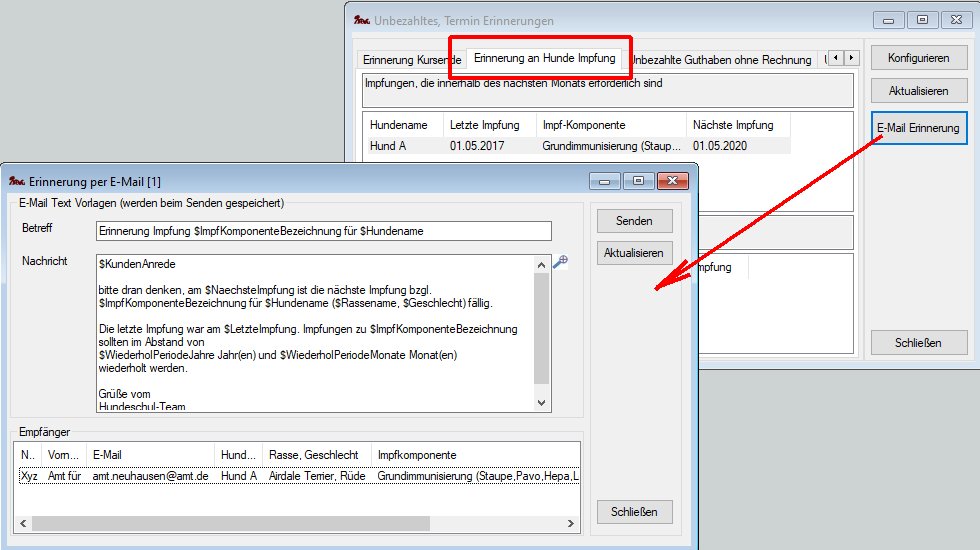Close the Erinnerung per E-Mail dialog via the red X
The height and width of the screenshot is (550, 980).
pos(674,181)
